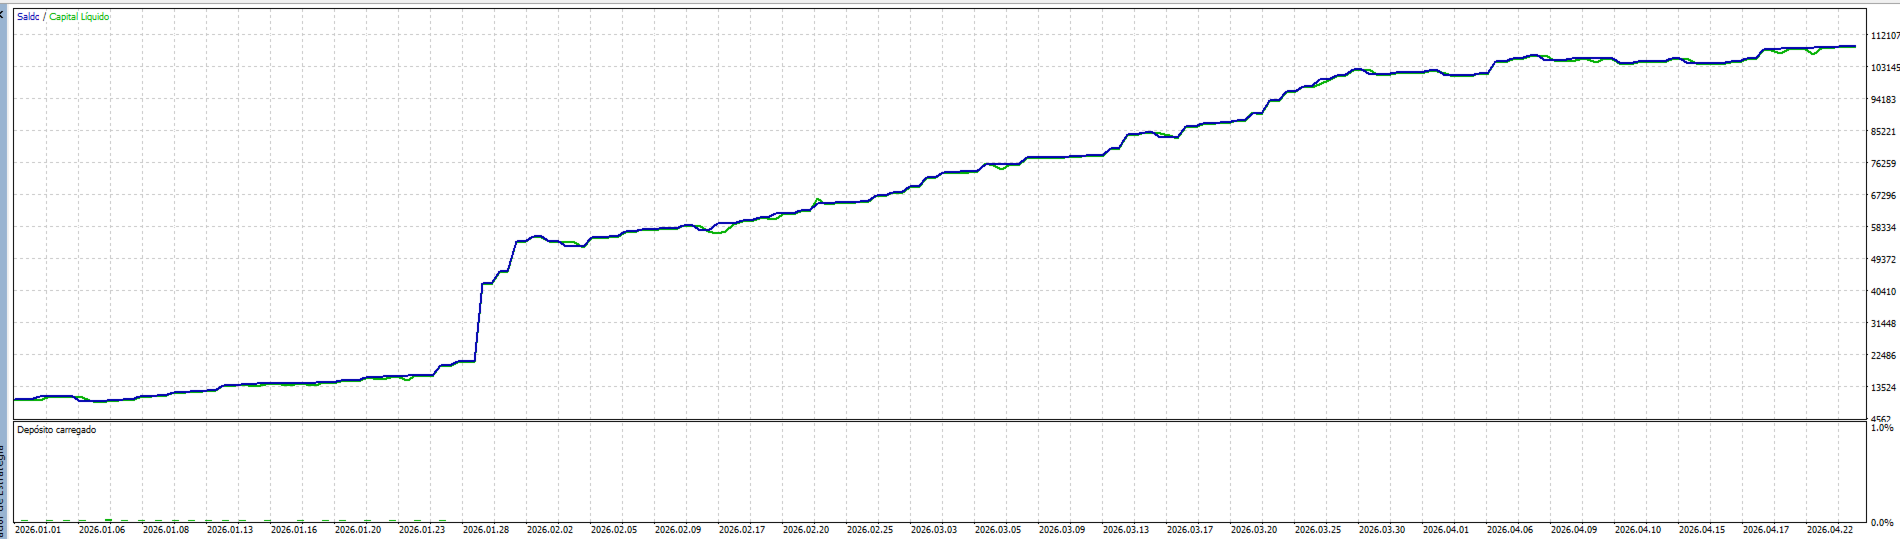Click the 58334 value on balance axis
The width and height of the screenshot is (1900, 539).
(1884, 228)
